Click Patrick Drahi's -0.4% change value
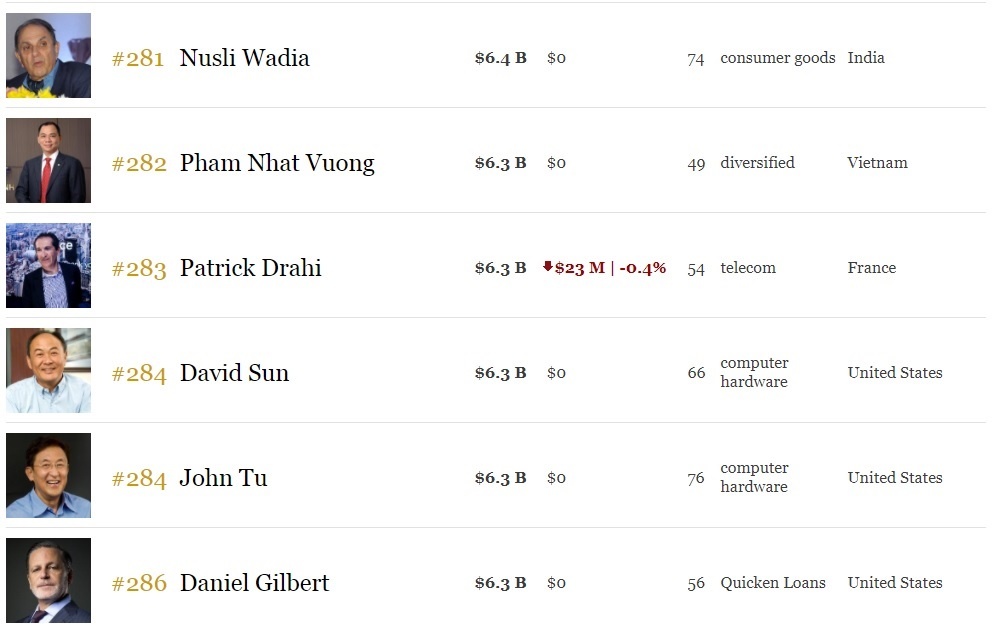Screen dimensions: 1008x631 coord(642,268)
